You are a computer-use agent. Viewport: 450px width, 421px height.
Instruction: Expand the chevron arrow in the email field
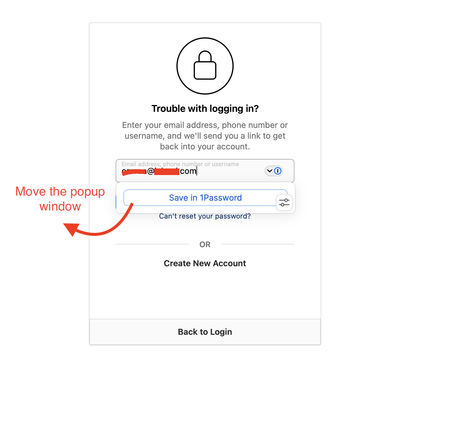pyautogui.click(x=269, y=171)
